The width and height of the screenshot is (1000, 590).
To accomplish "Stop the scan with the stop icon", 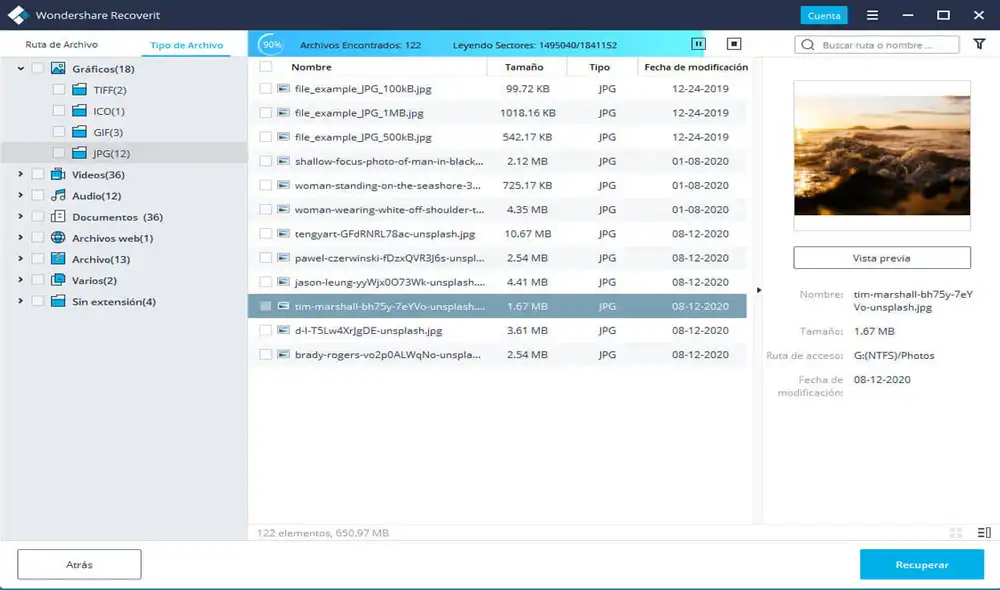I will [x=734, y=44].
